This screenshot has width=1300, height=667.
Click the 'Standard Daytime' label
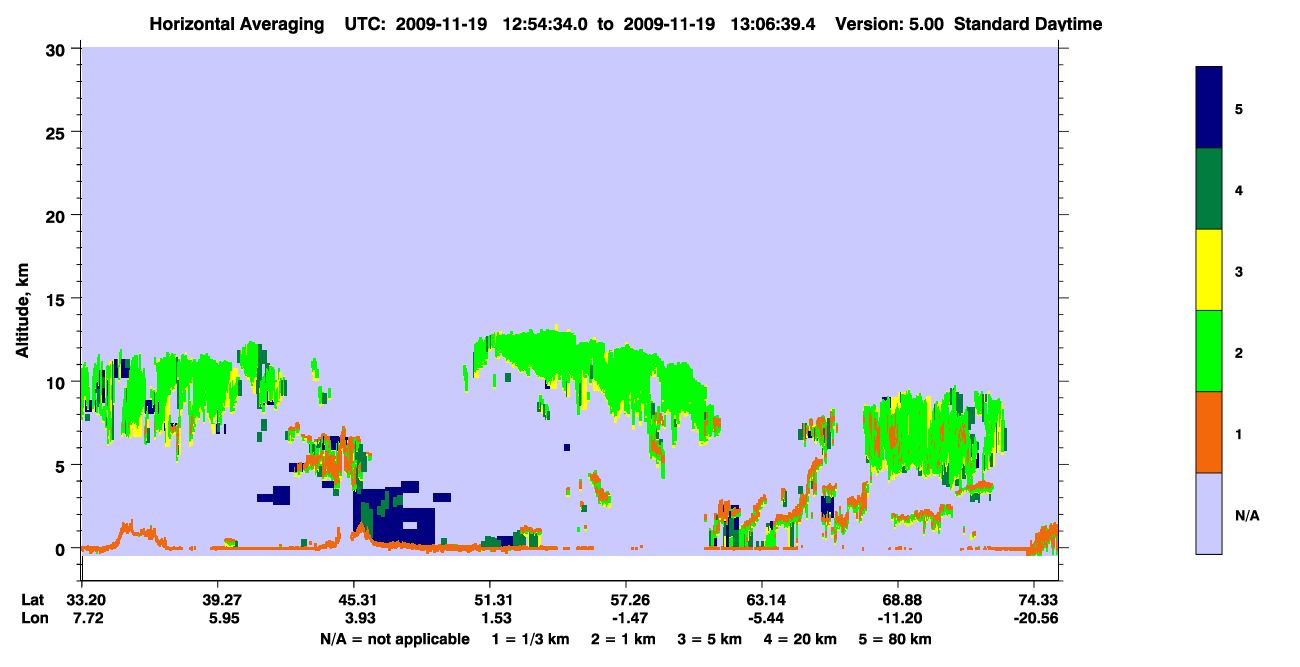pyautogui.click(x=1028, y=24)
